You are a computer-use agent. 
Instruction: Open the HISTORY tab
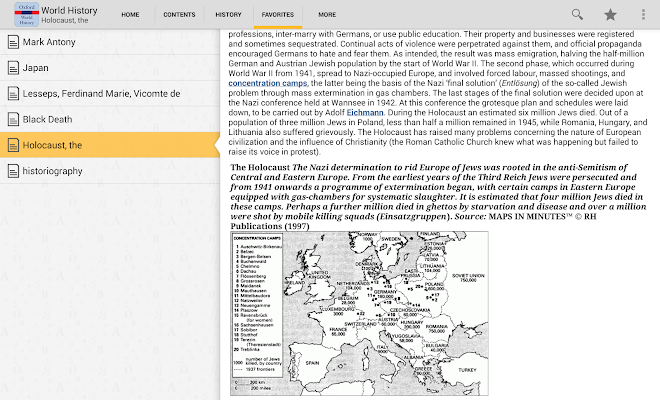pyautogui.click(x=229, y=15)
